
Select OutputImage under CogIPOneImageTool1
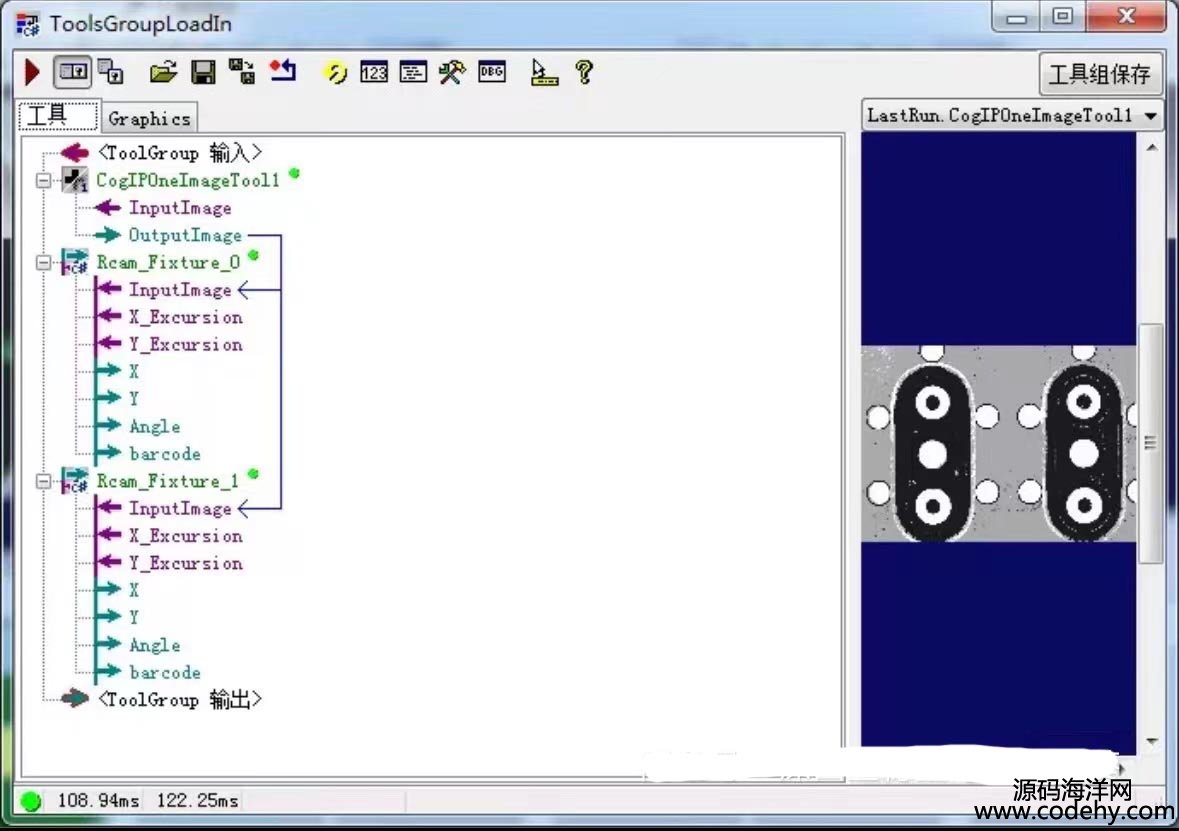185,235
